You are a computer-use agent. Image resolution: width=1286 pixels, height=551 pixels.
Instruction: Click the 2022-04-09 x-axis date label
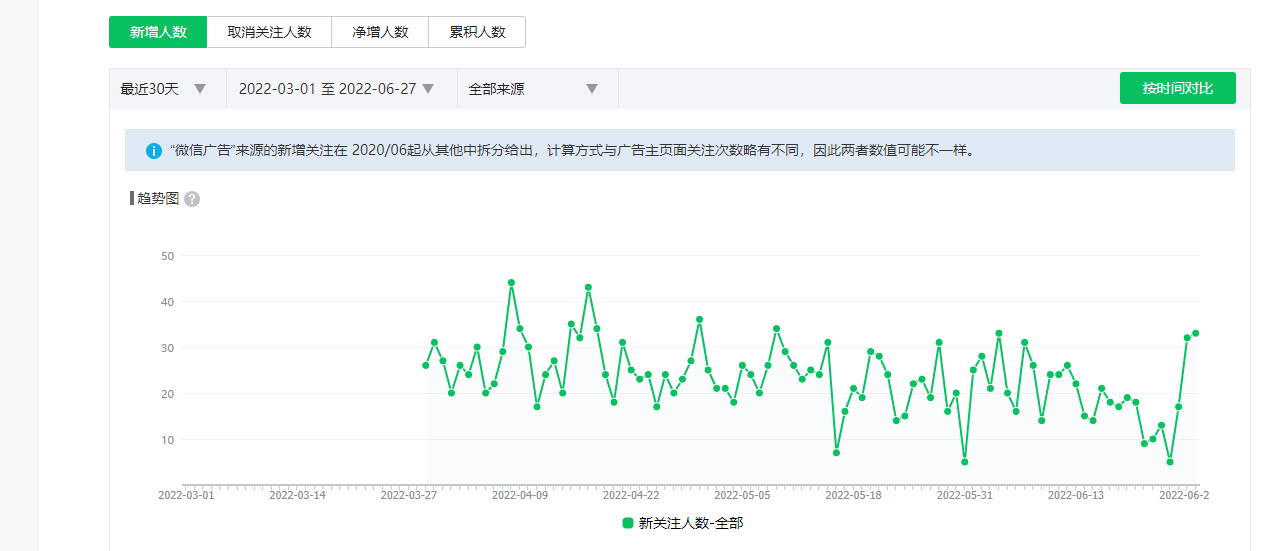click(520, 495)
